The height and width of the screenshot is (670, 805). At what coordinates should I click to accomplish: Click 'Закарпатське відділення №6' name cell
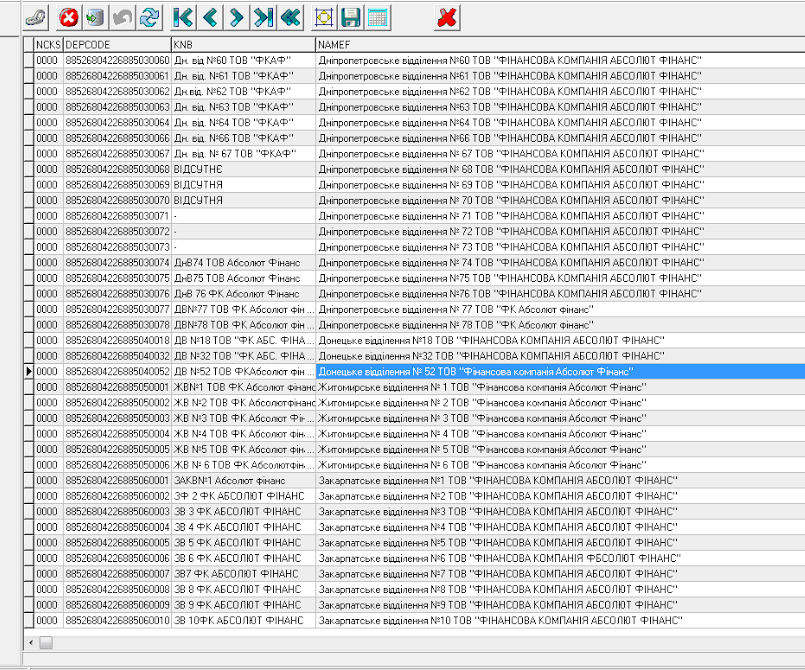click(560, 558)
